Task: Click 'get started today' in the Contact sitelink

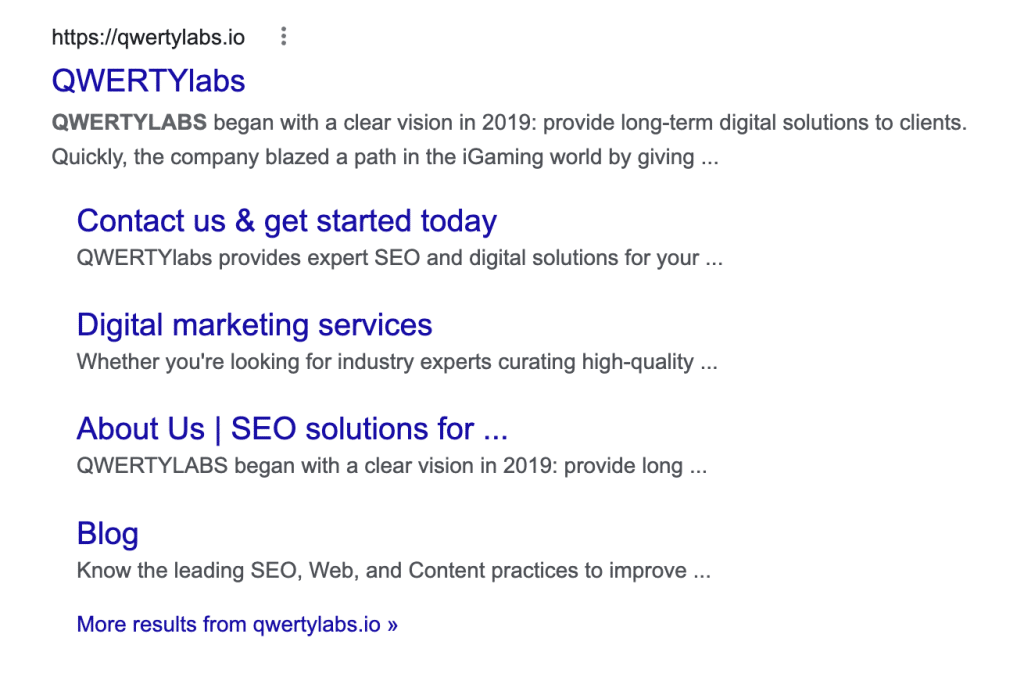Action: point(380,221)
